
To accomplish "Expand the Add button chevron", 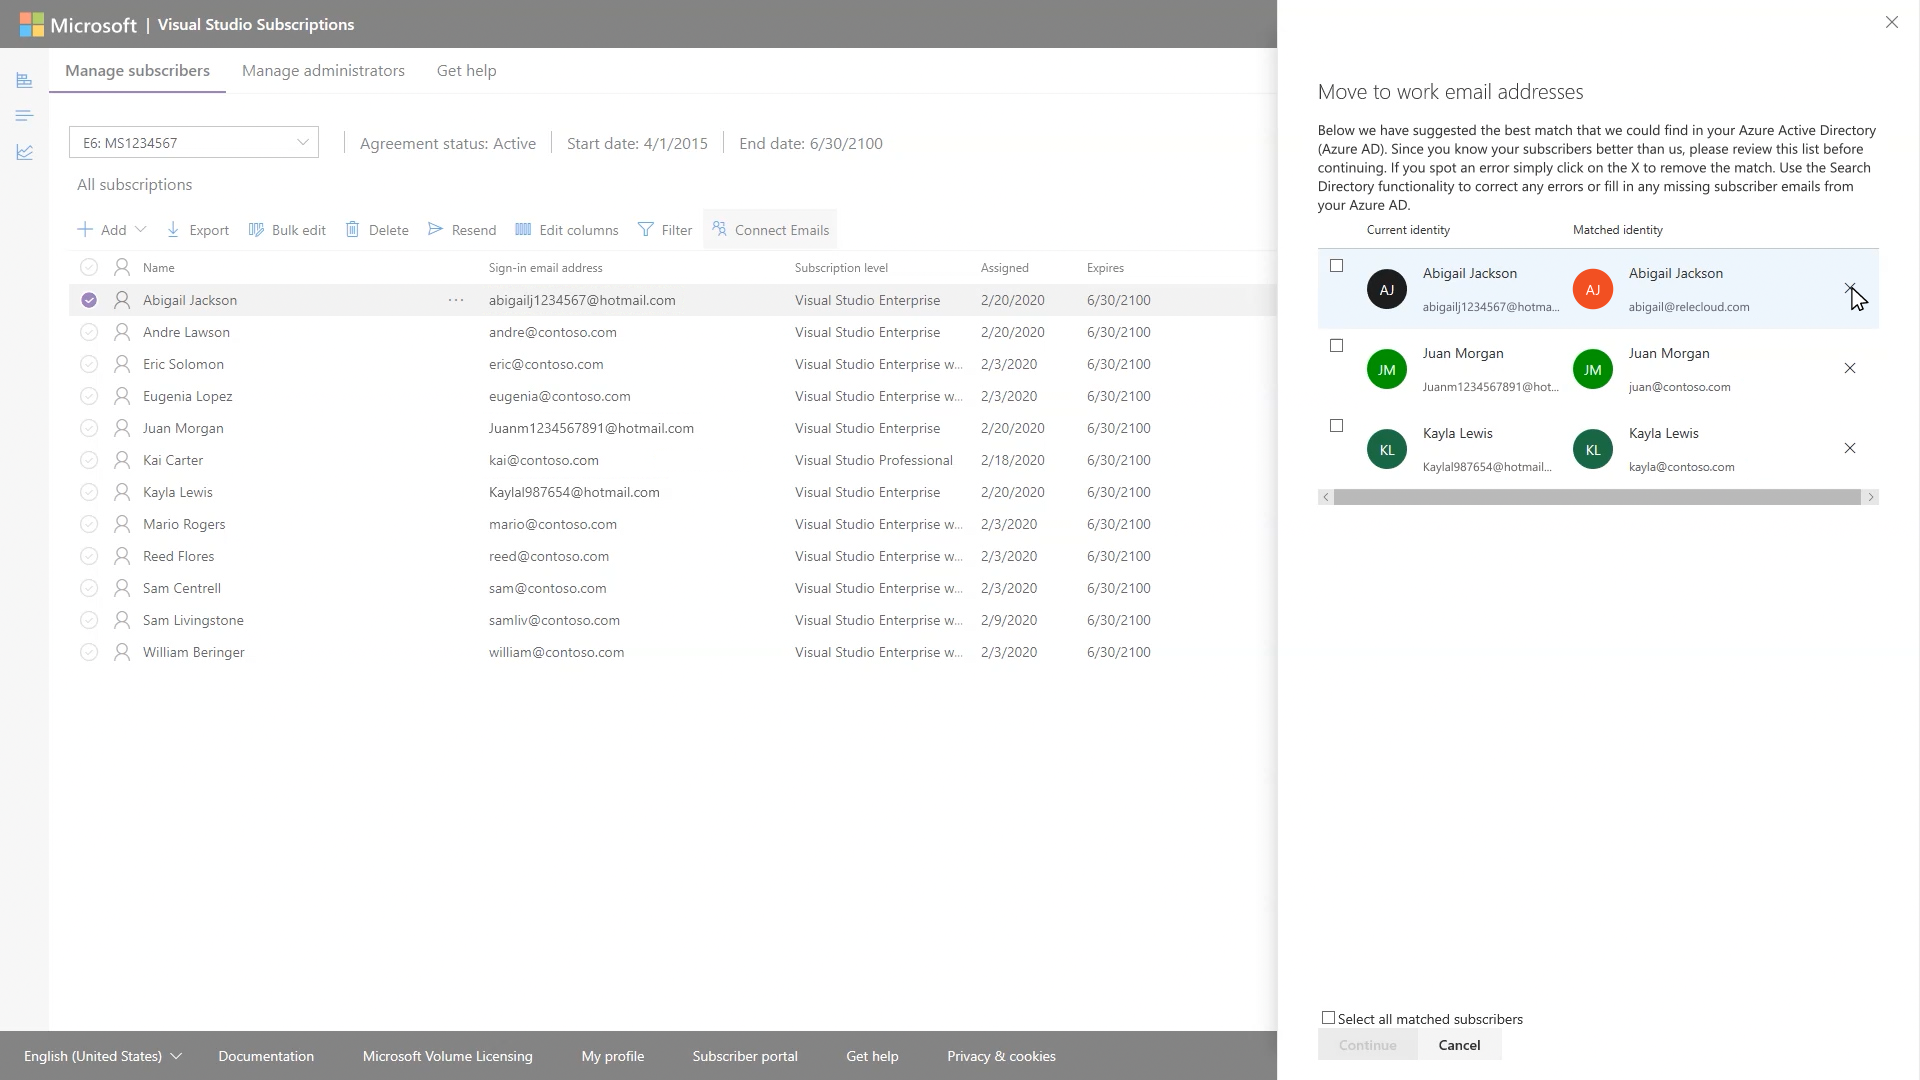I will coord(141,229).
